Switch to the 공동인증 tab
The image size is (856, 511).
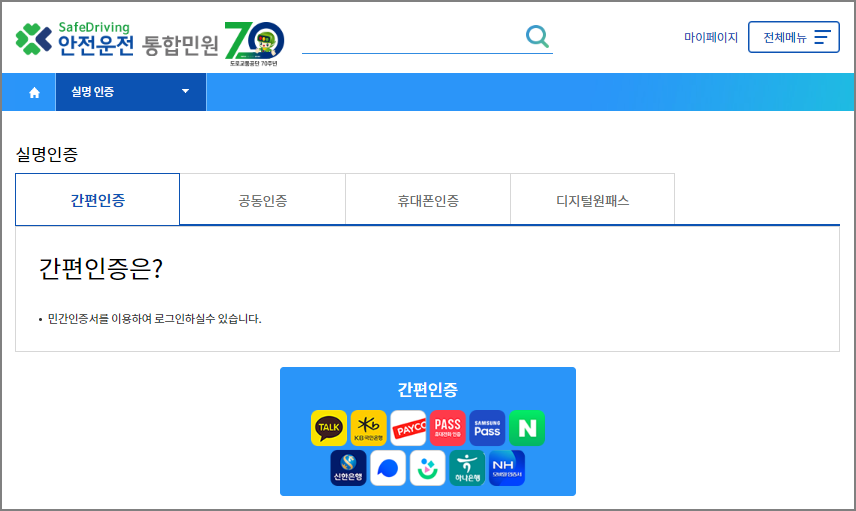click(x=263, y=200)
